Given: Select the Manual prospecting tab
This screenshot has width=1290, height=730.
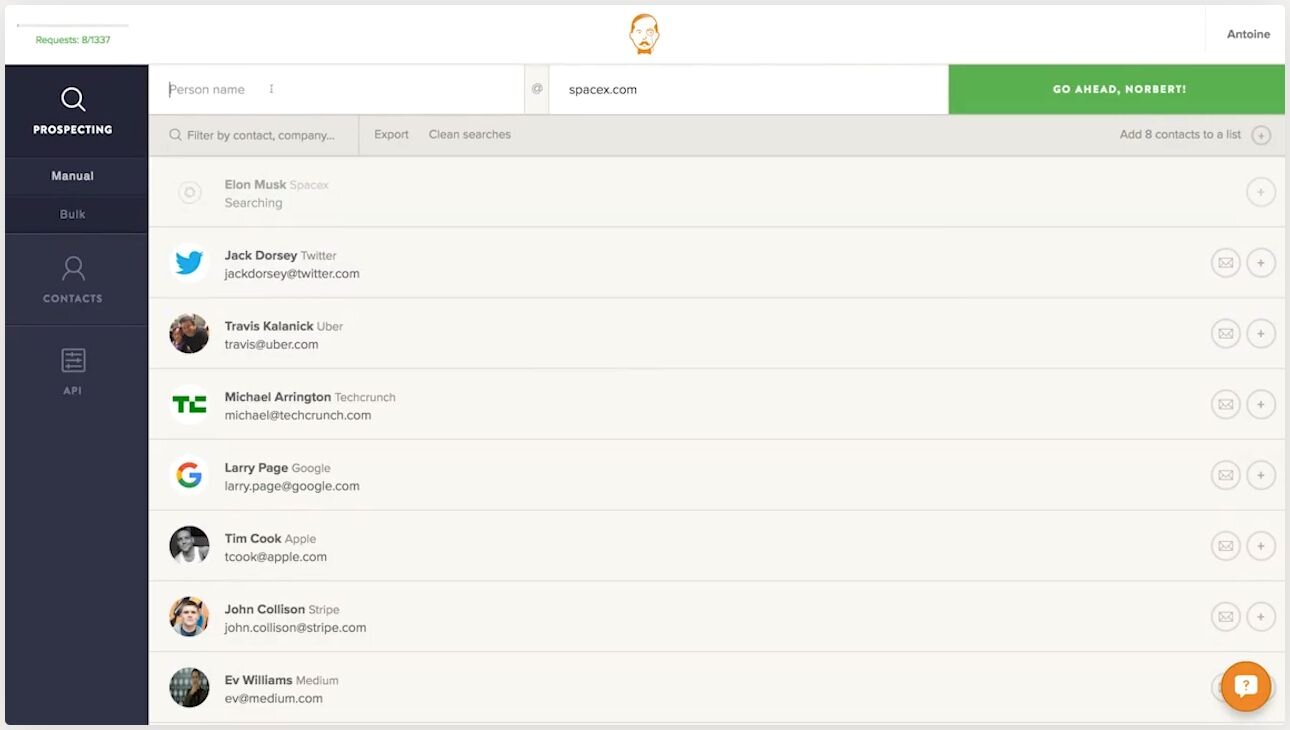Looking at the screenshot, I should pyautogui.click(x=73, y=176).
